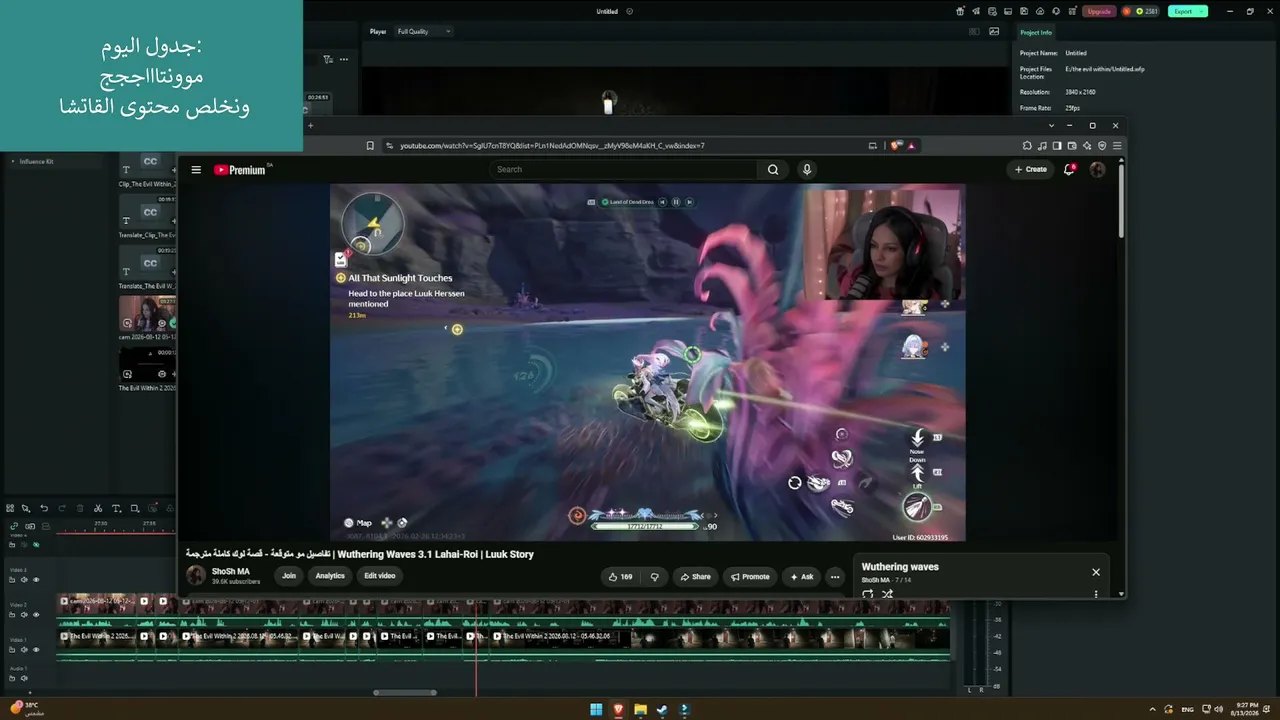Show the hidden Video 4 track

[x=36, y=545]
